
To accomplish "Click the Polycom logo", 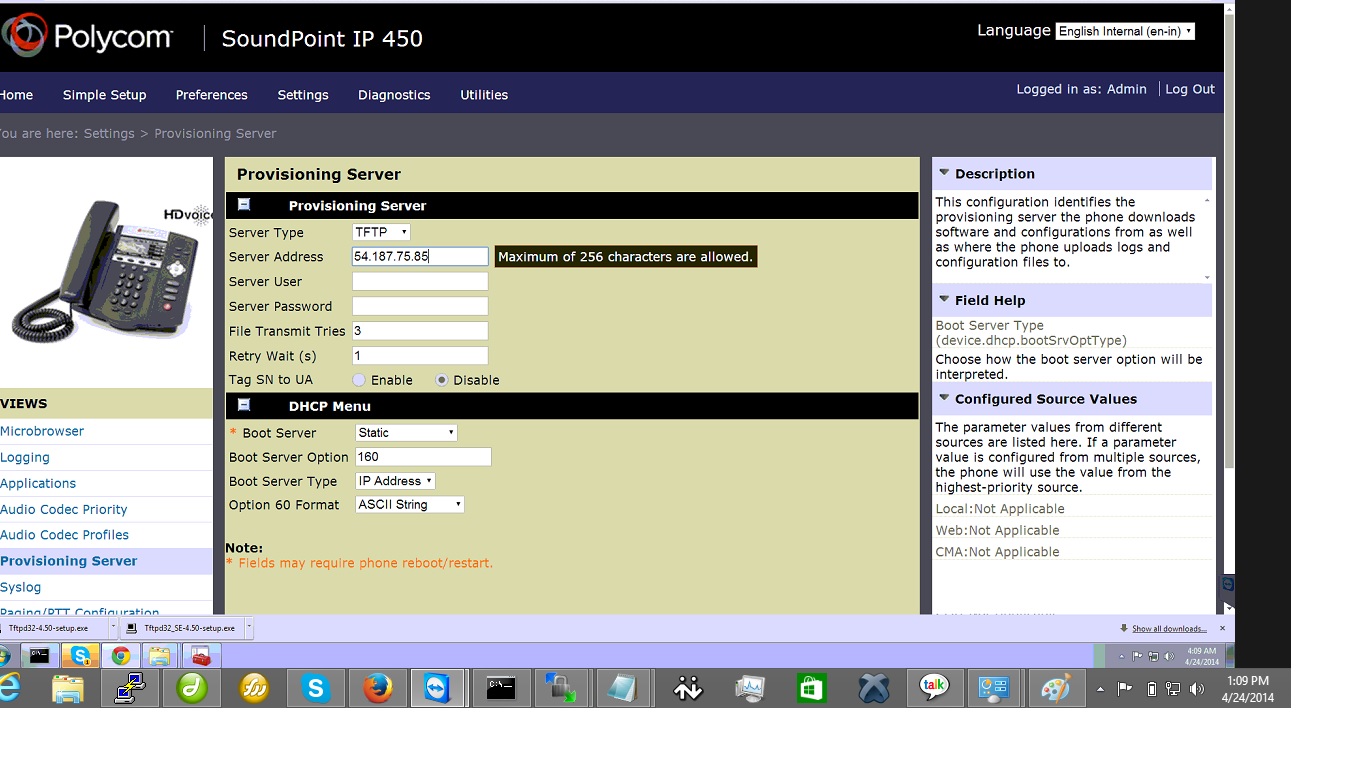I will tap(88, 37).
